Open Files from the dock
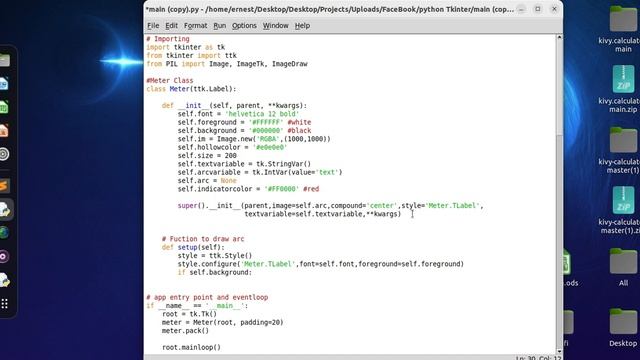 point(4,60)
